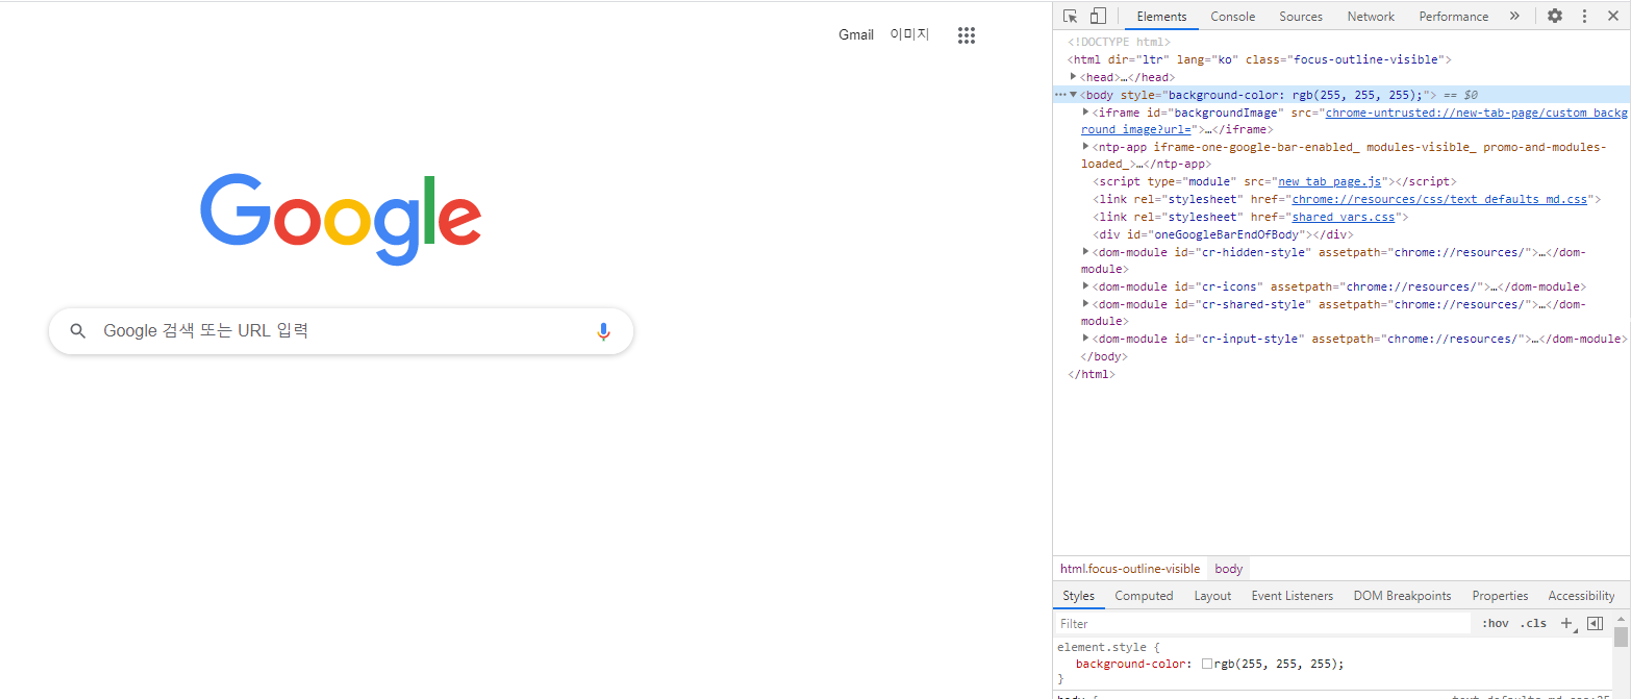This screenshot has width=1631, height=699.
Task: Click the background-color property name
Action: click(1133, 664)
